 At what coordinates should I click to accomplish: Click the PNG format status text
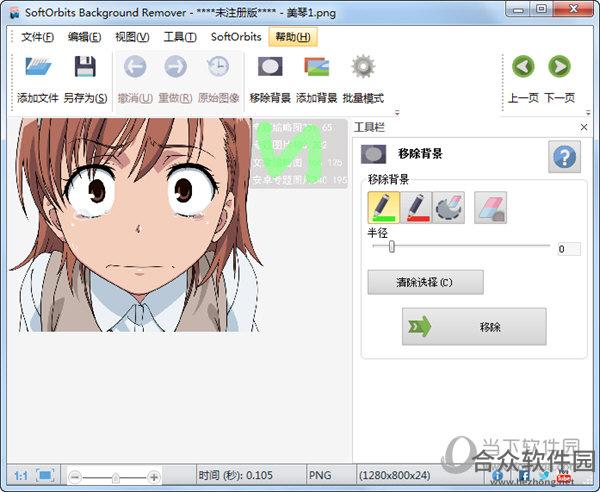(x=320, y=475)
